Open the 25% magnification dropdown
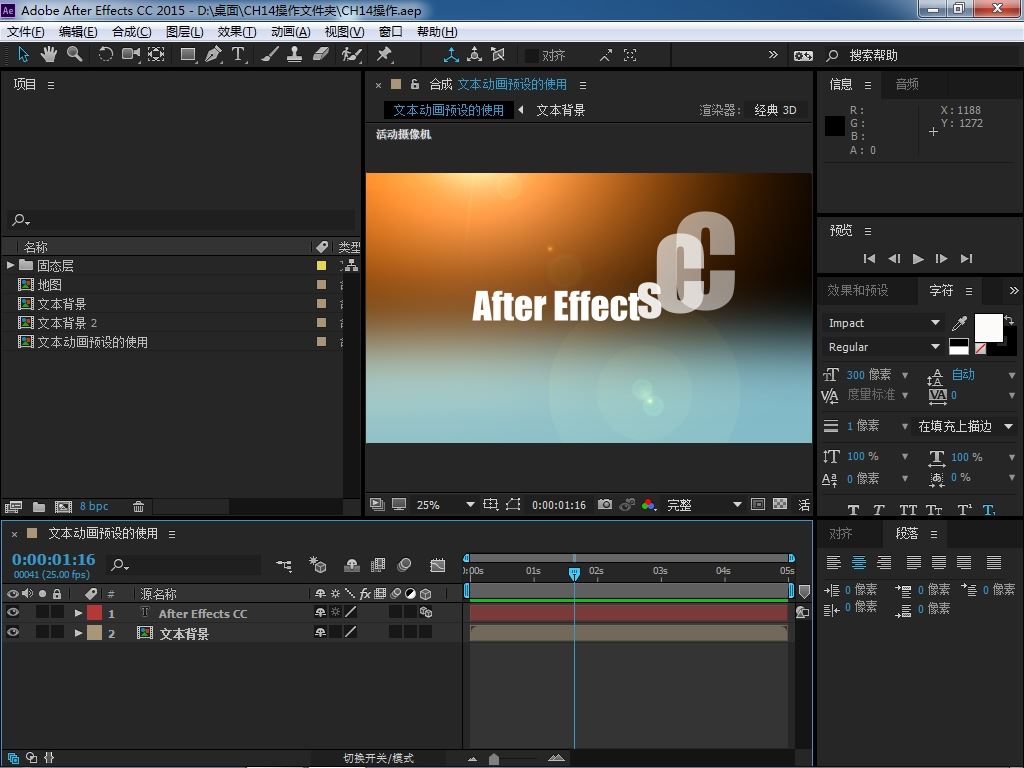 click(x=445, y=505)
